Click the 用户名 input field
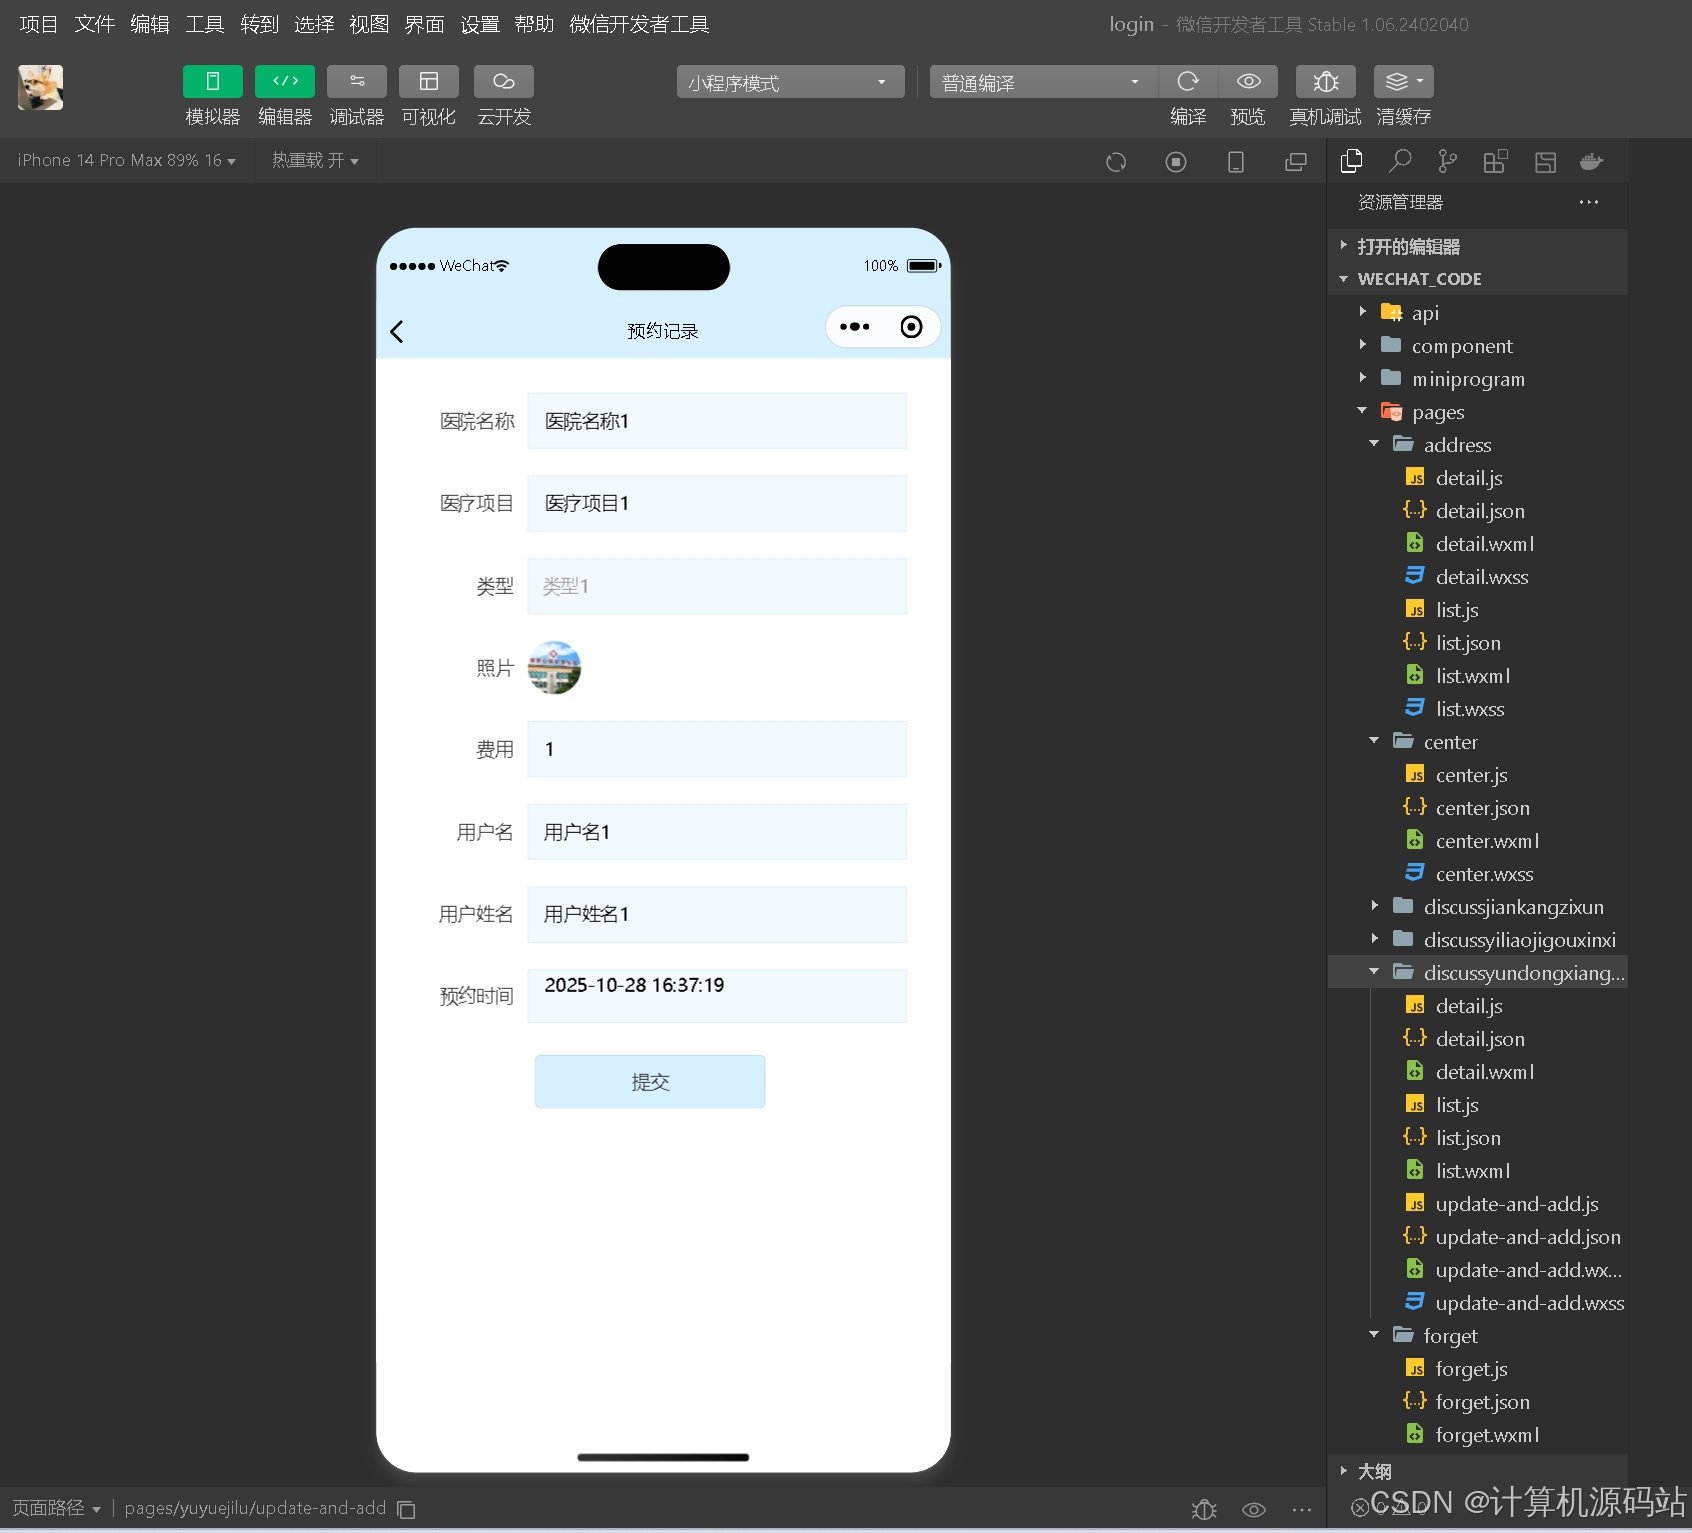This screenshot has width=1692, height=1533. (x=717, y=832)
